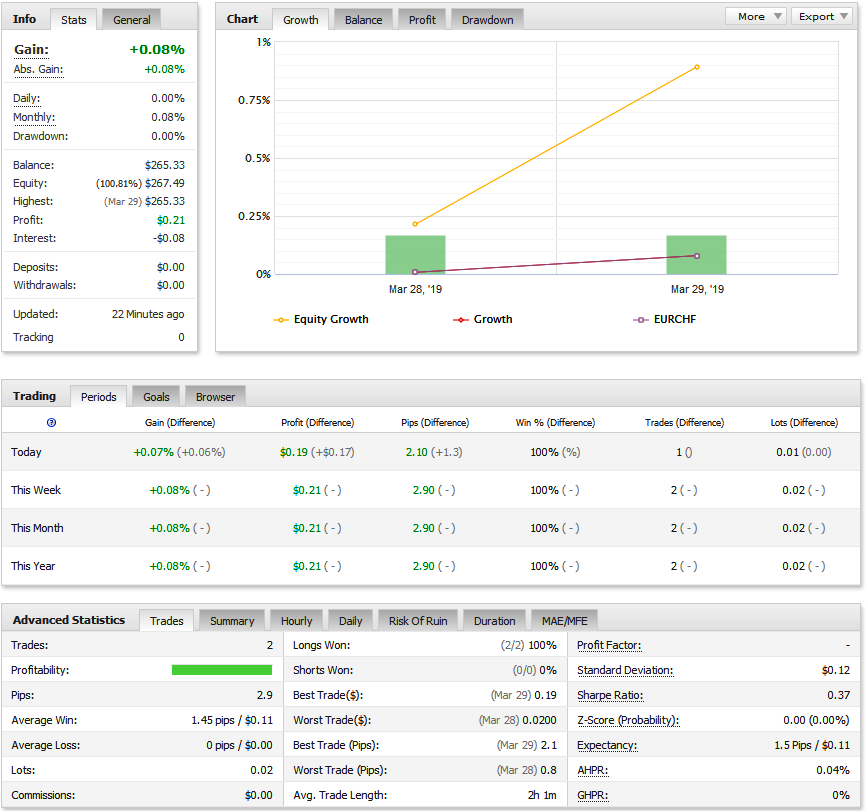Click the Trades (Difference) column header
Image resolution: width=867 pixels, height=811 pixels.
684,422
